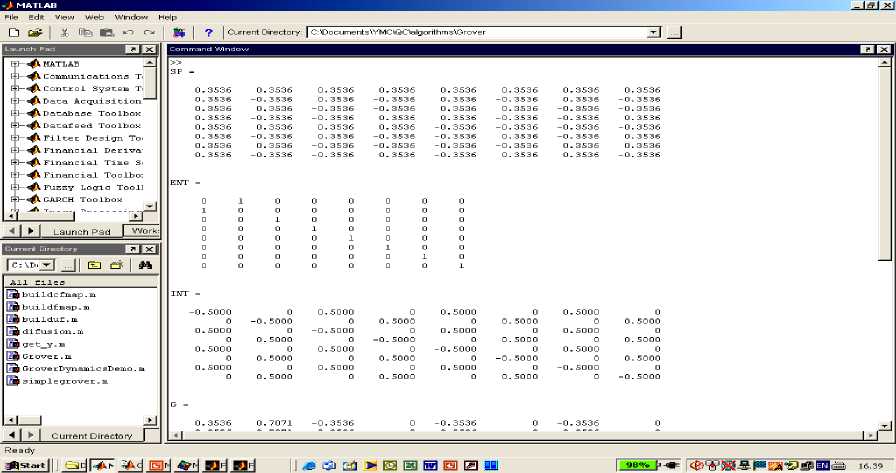
Task: Click the Redo toolbar icon
Action: [x=149, y=33]
